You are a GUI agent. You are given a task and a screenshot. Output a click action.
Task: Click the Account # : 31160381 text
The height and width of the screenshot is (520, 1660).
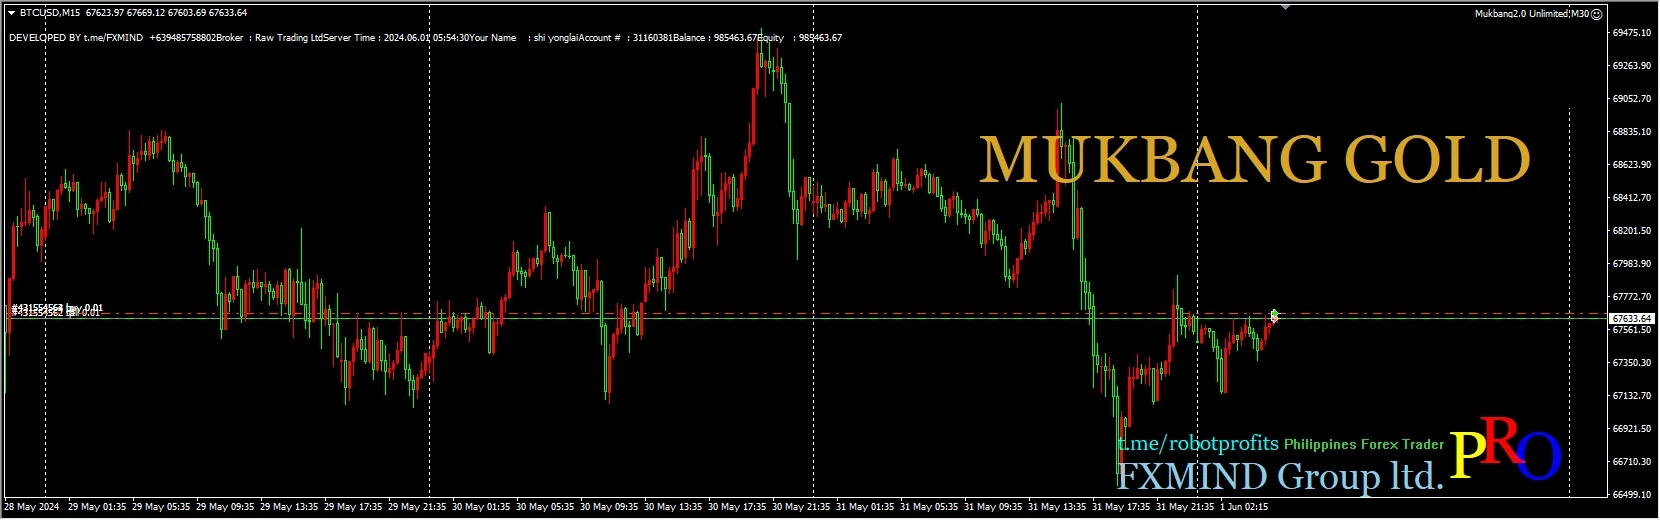pos(625,38)
